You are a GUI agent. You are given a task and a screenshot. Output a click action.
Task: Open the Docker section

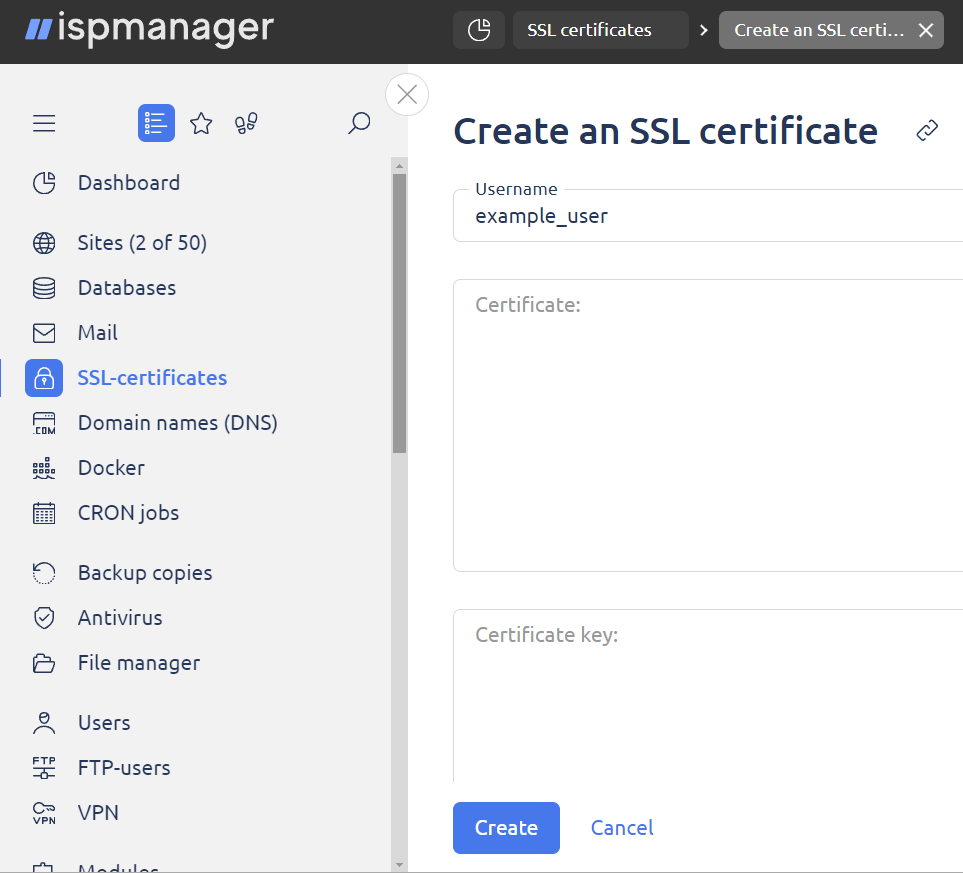click(x=111, y=468)
